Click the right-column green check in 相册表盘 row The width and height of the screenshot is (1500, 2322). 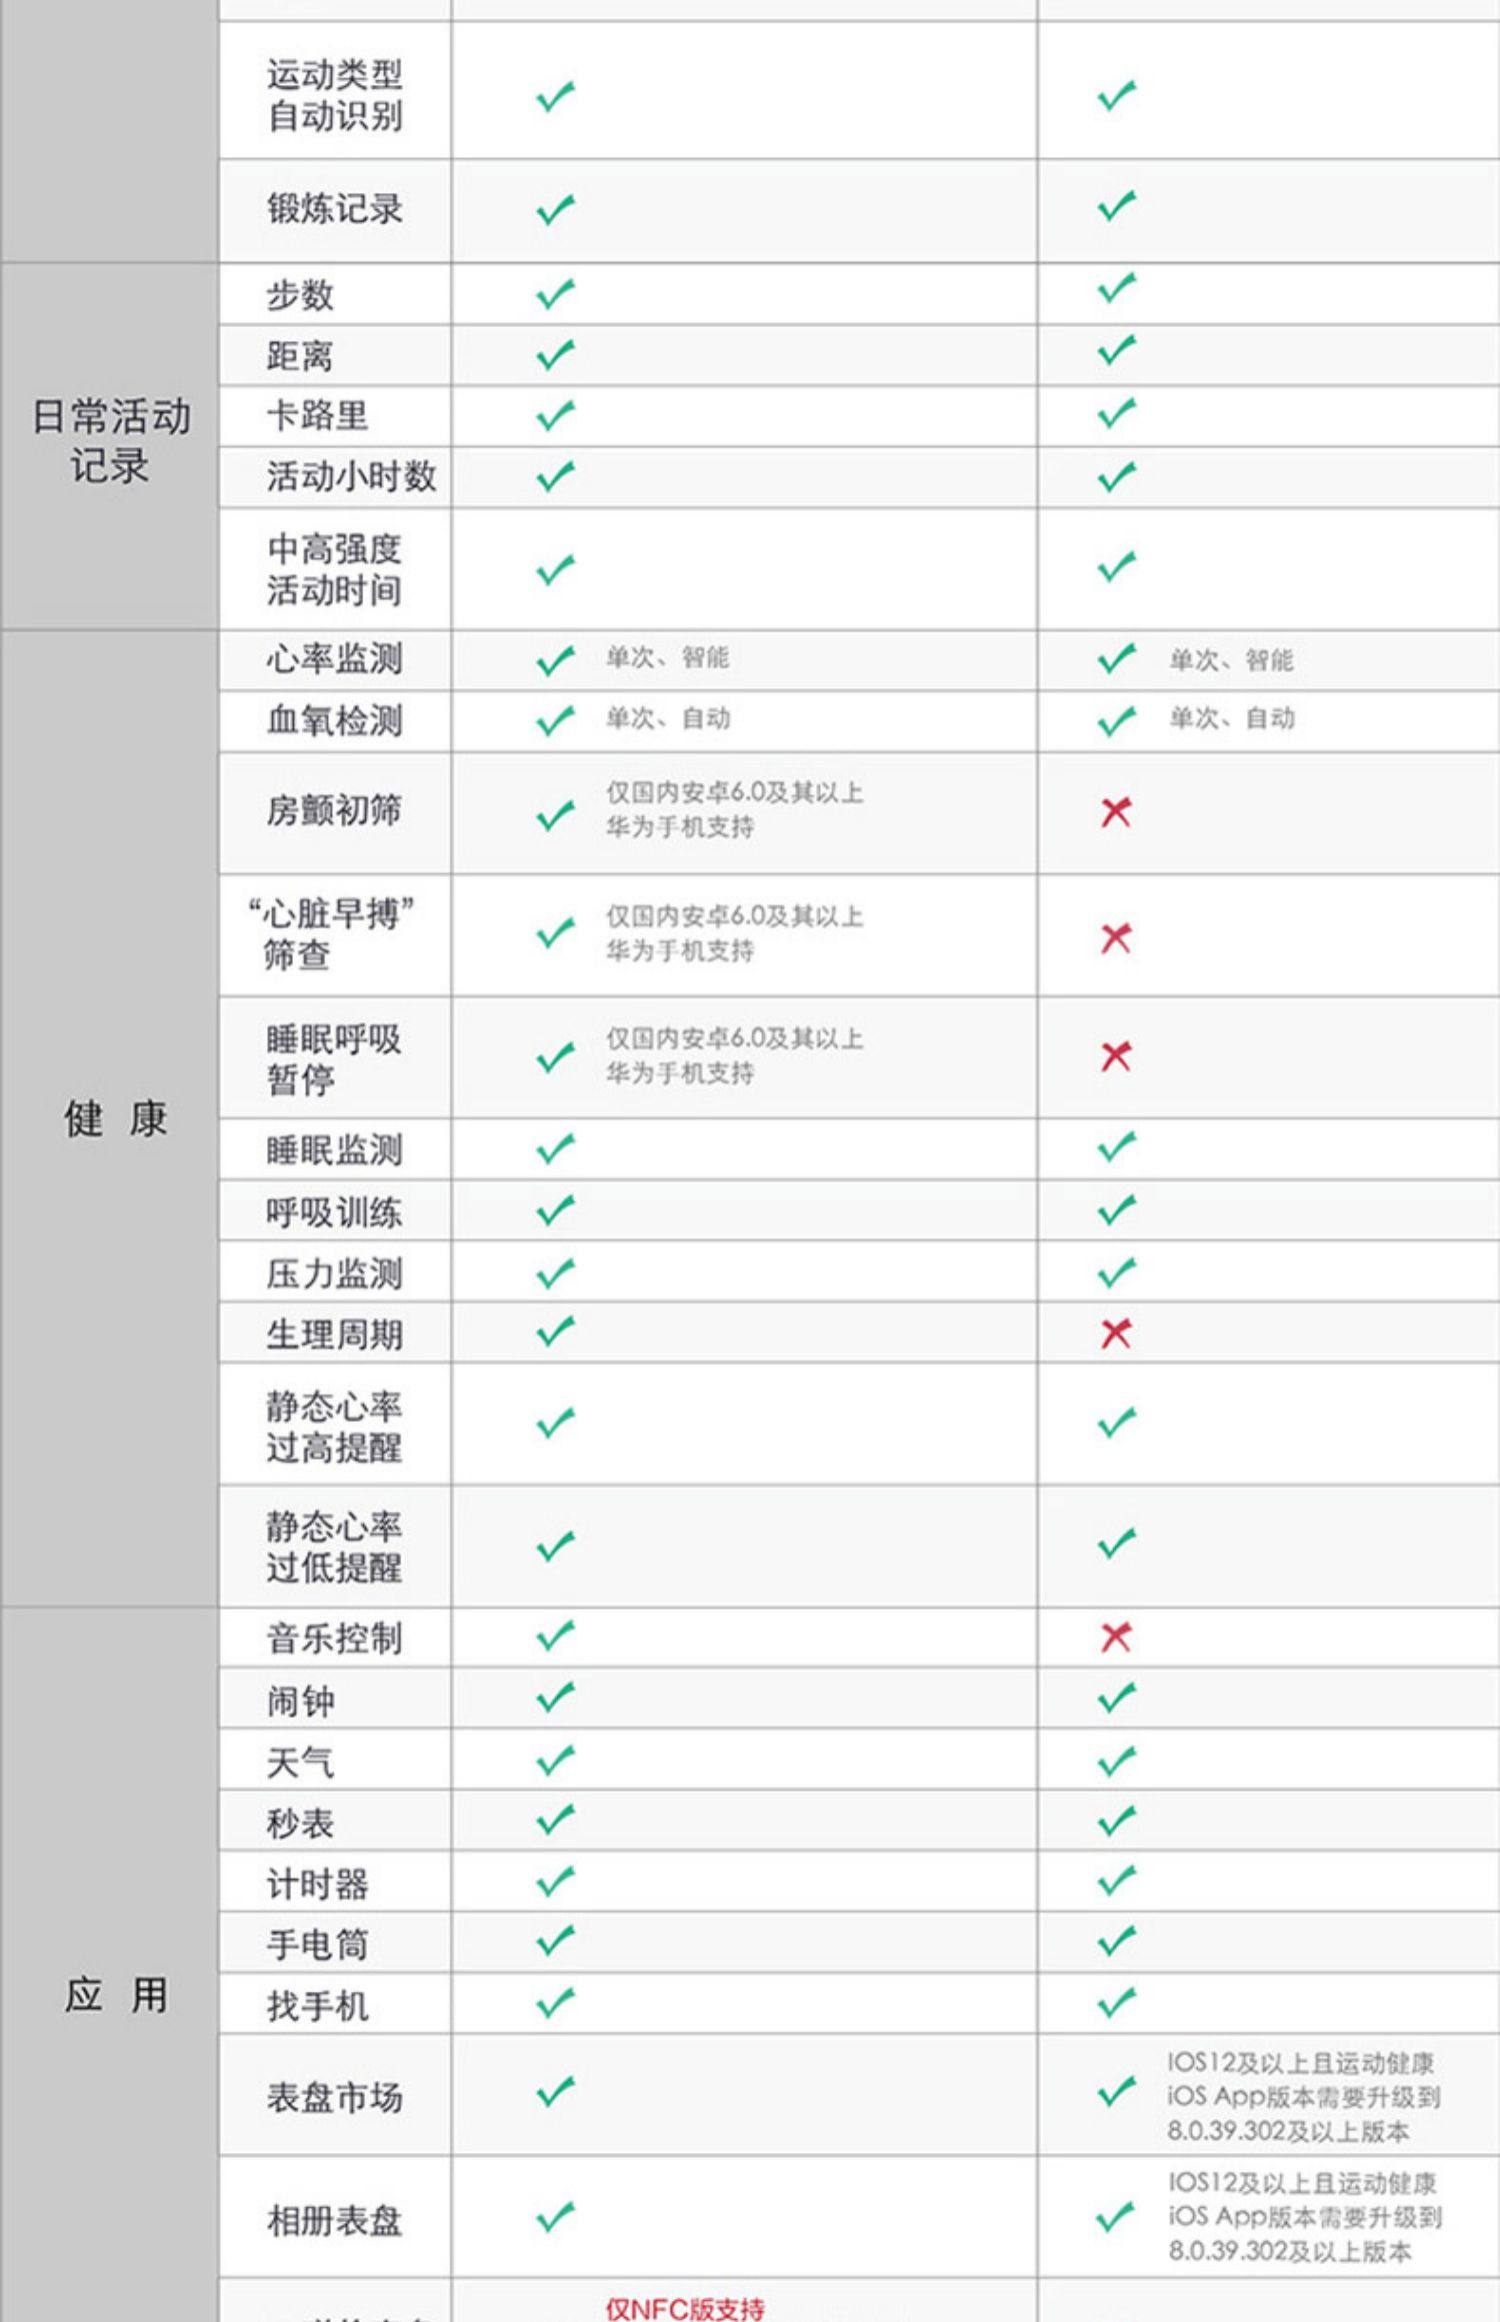pos(1116,2217)
